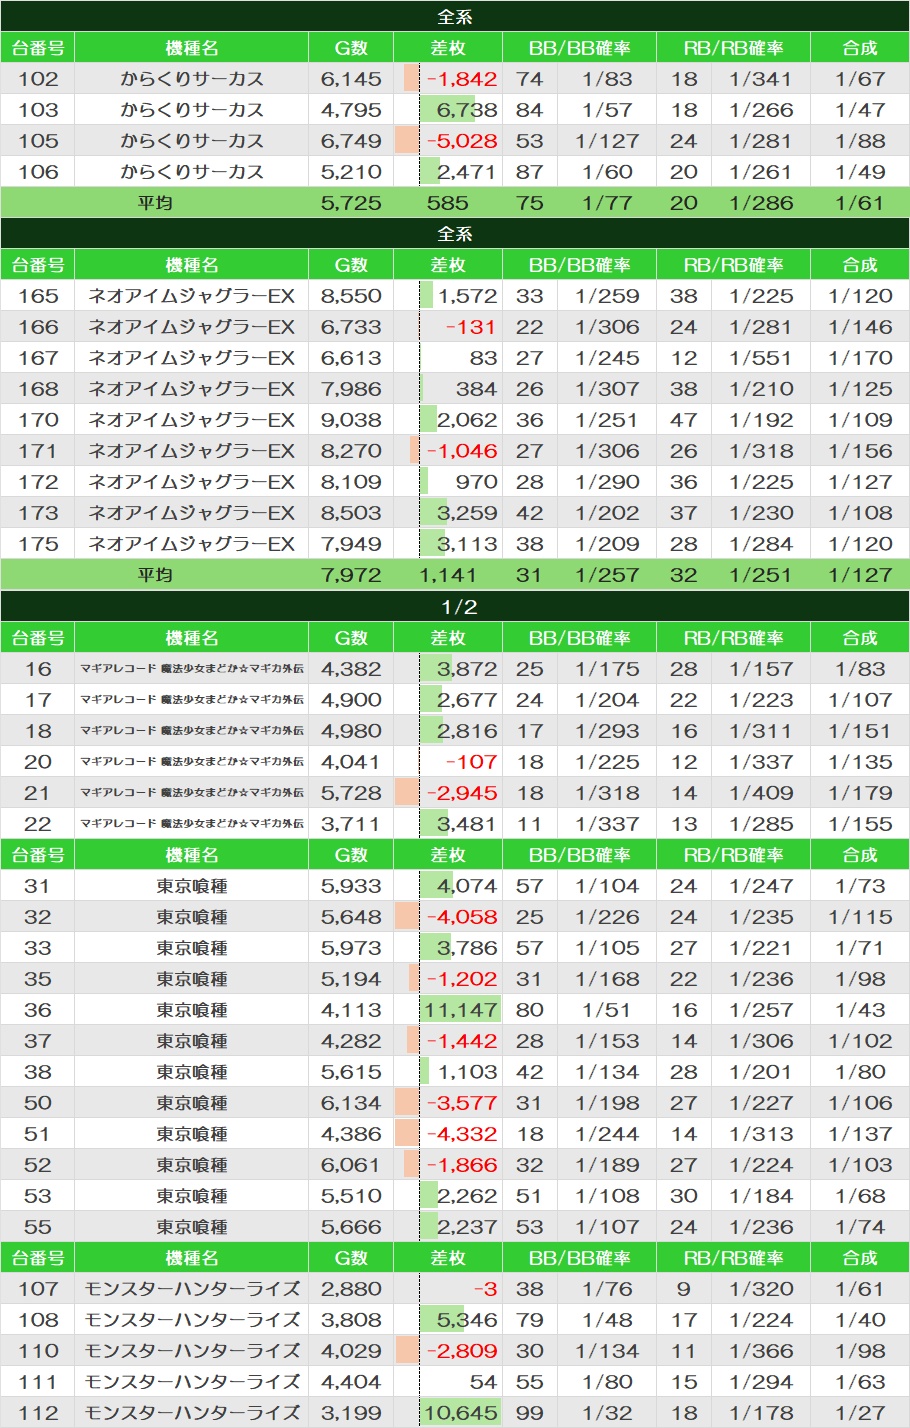The image size is (910, 1428).
Task: Click 東京喰種 name in machine 33 row
Action: [x=192, y=948]
